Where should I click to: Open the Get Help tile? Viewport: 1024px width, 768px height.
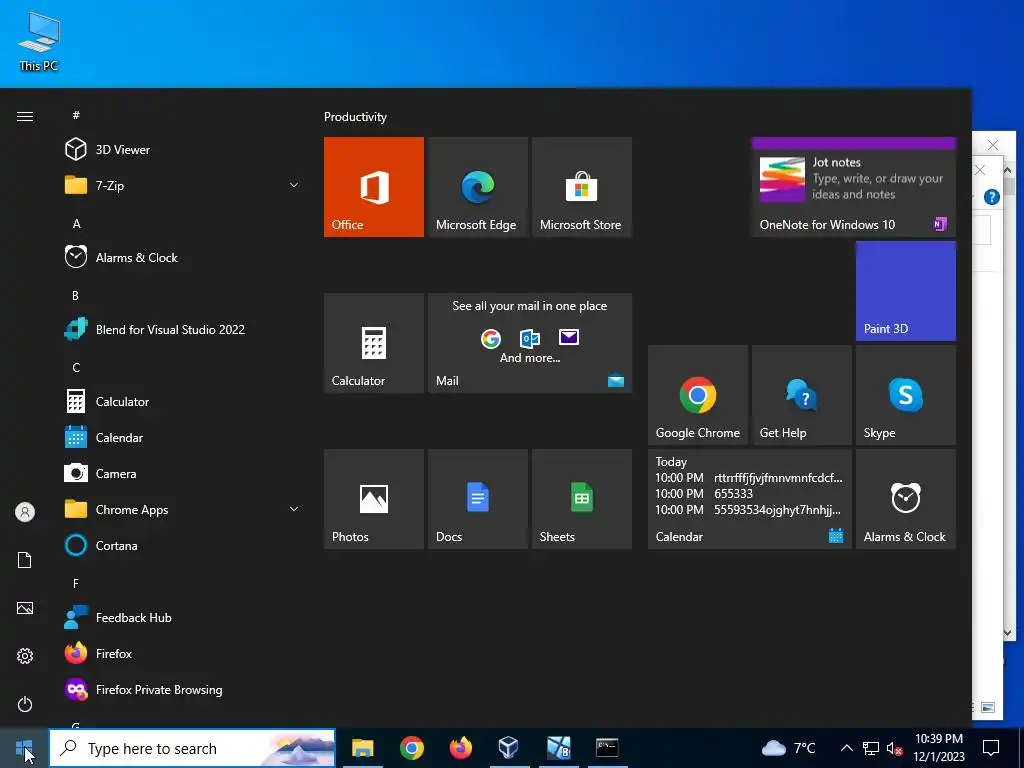point(801,395)
